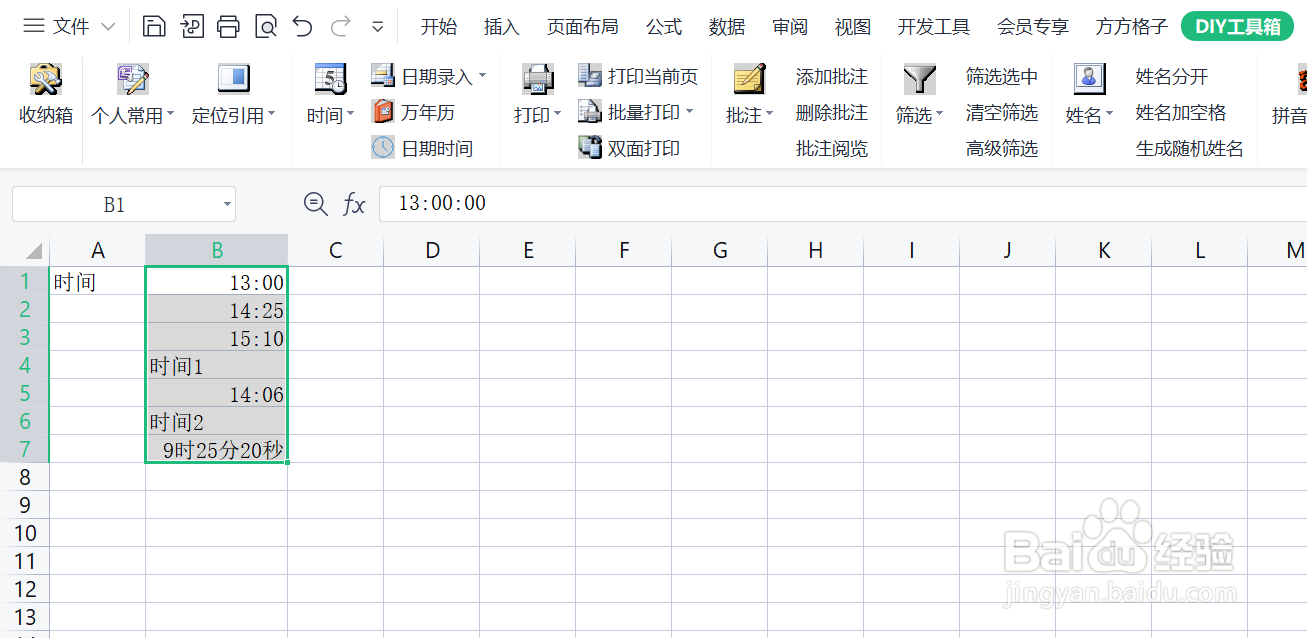The width and height of the screenshot is (1307, 638).
Task: Expand the 时间 dropdown arrow
Action: point(350,115)
